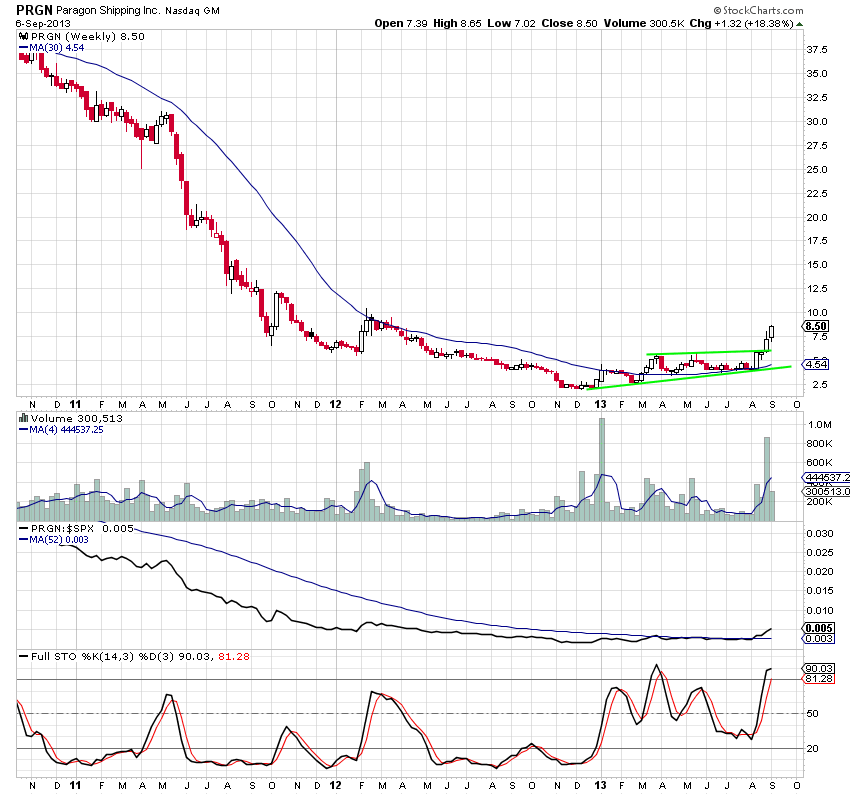Click the Low 7.02 header value

pyautogui.click(x=511, y=23)
